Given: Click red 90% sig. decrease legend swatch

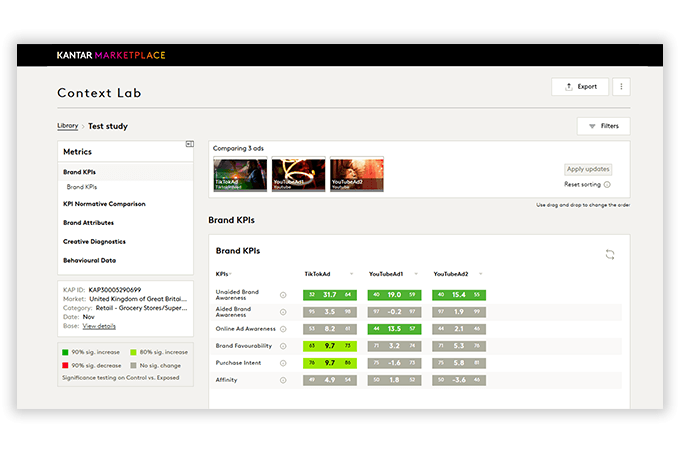Looking at the screenshot, I should (65, 365).
